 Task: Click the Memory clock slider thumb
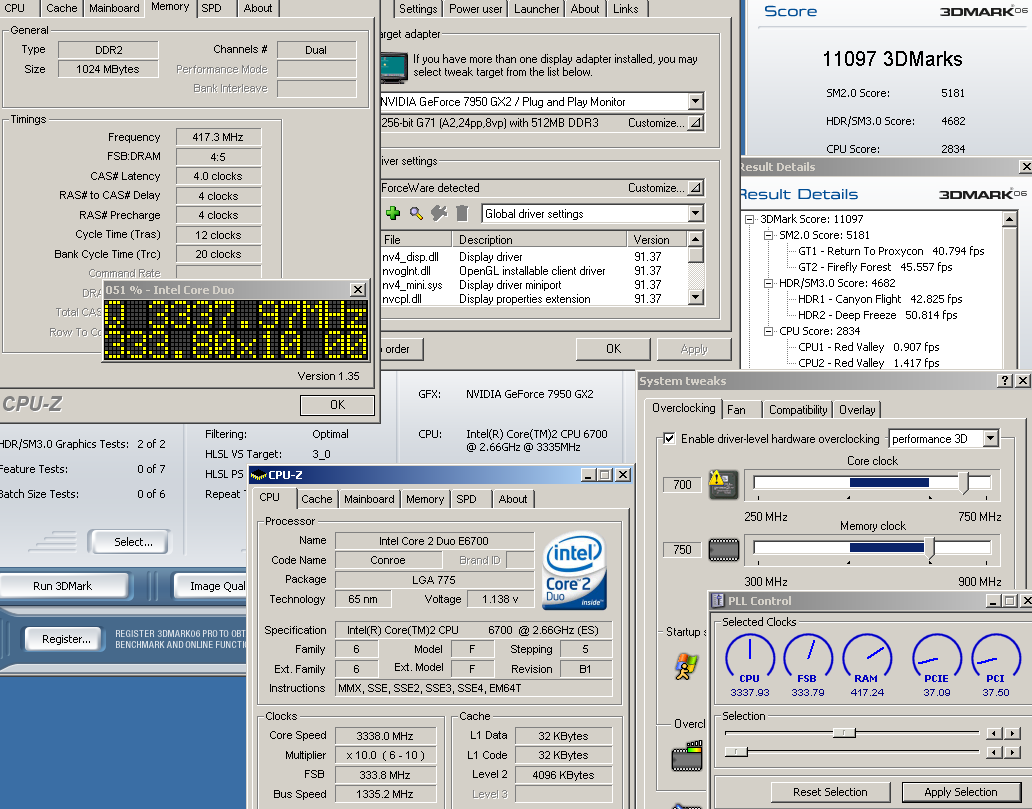point(929,548)
